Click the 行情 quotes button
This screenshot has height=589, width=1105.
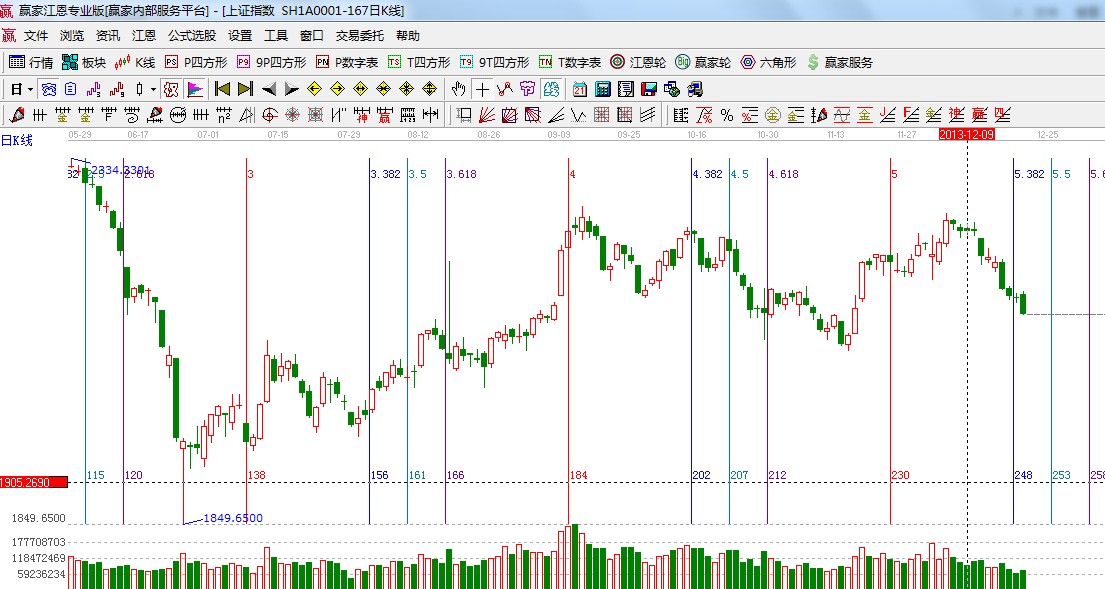point(31,62)
